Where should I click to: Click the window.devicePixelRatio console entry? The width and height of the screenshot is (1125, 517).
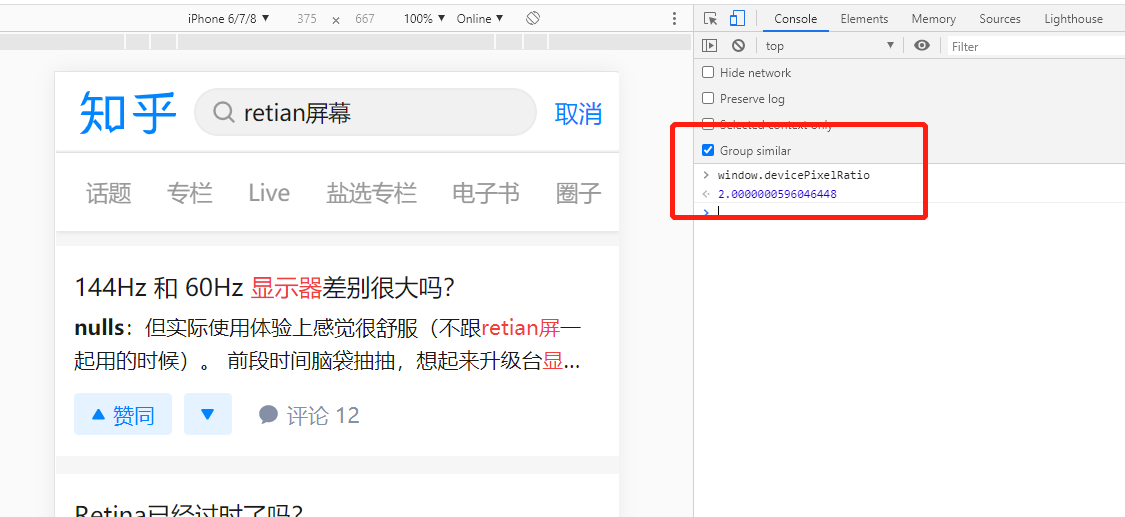pyautogui.click(x=793, y=175)
